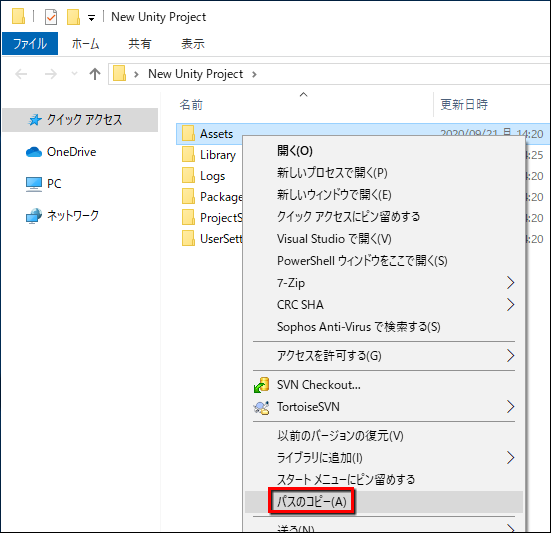551x533 pixels.
Task: Open the ファイル ribbon tab
Action: (x=30, y=44)
